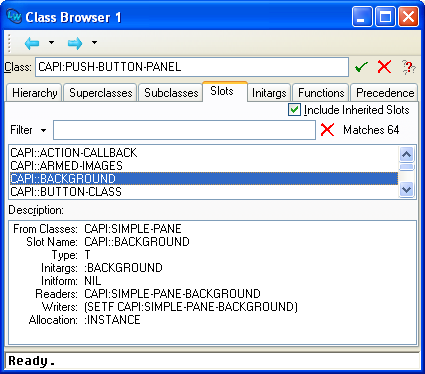Click the Readers value CAPI:SIMPLE-PANE-BACKGROUND

click(172, 294)
